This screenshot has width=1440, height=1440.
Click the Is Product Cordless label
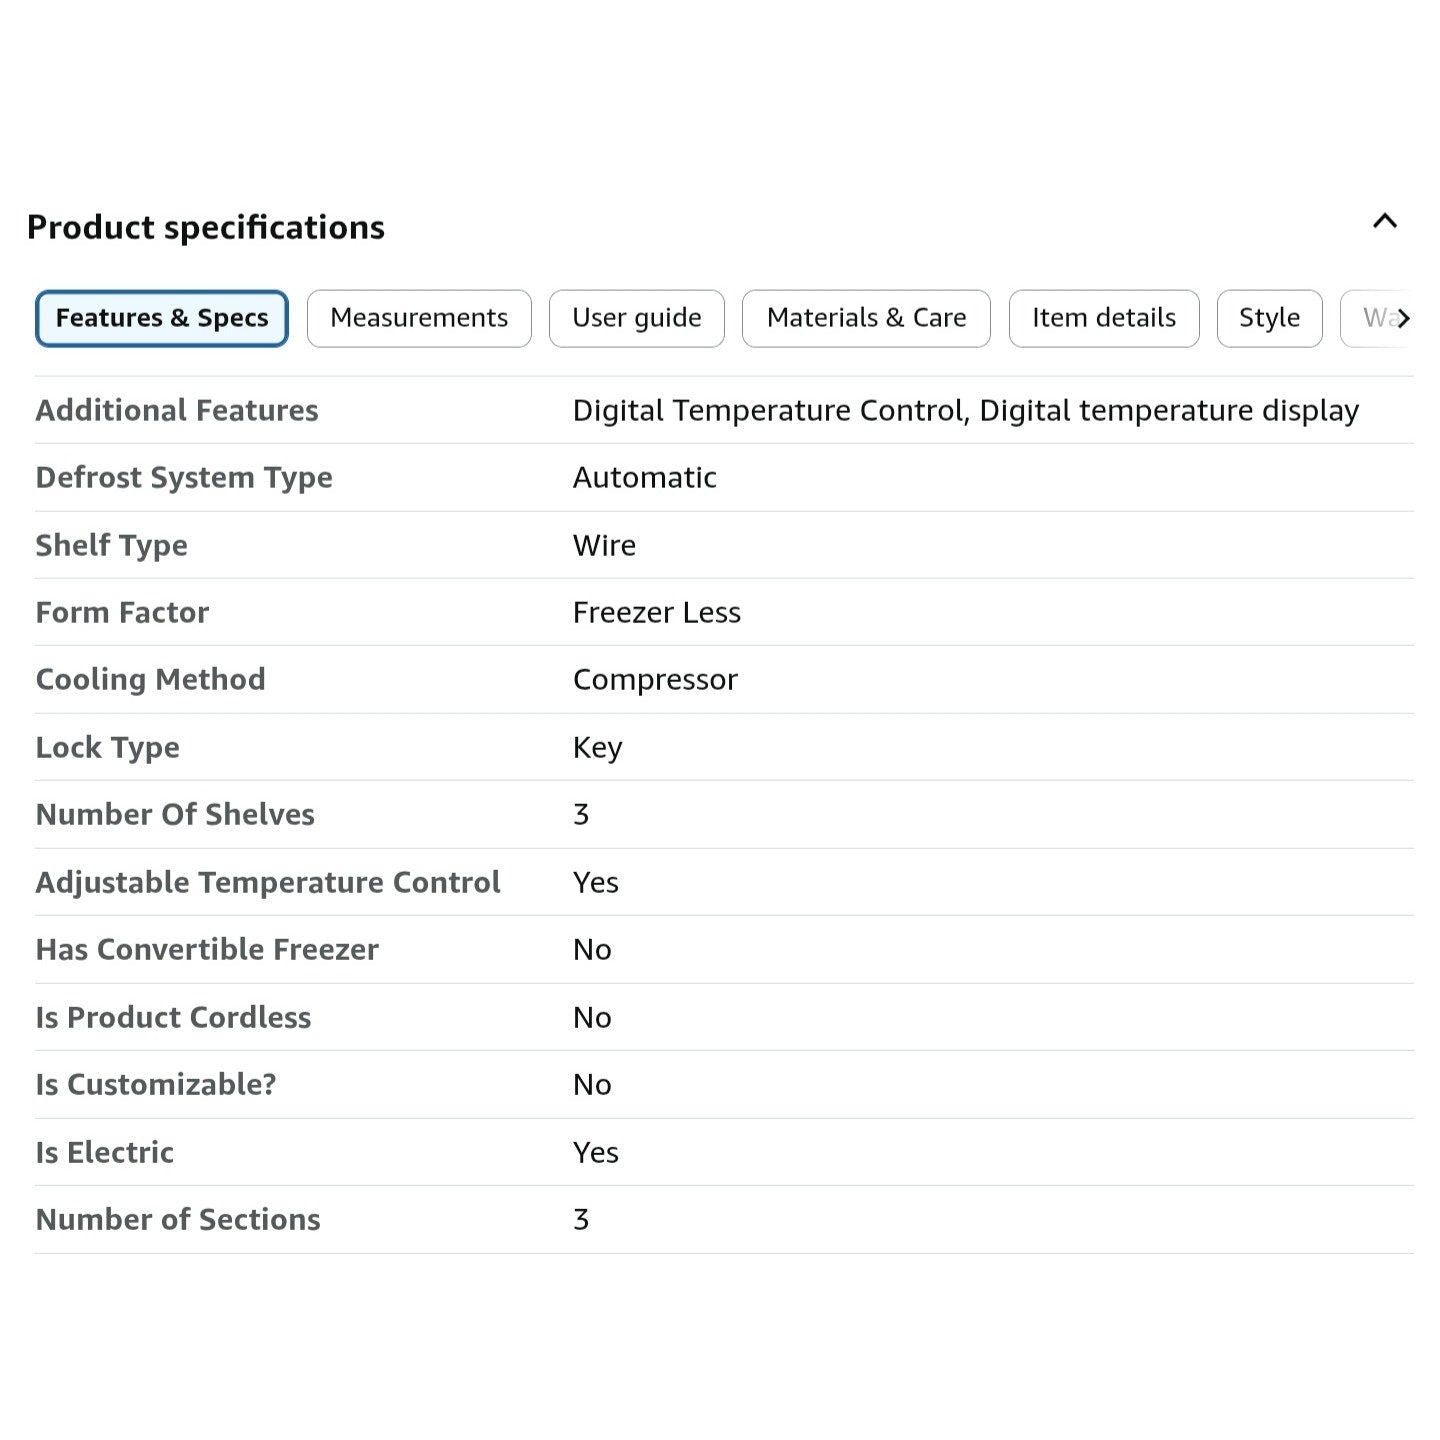tap(173, 1017)
